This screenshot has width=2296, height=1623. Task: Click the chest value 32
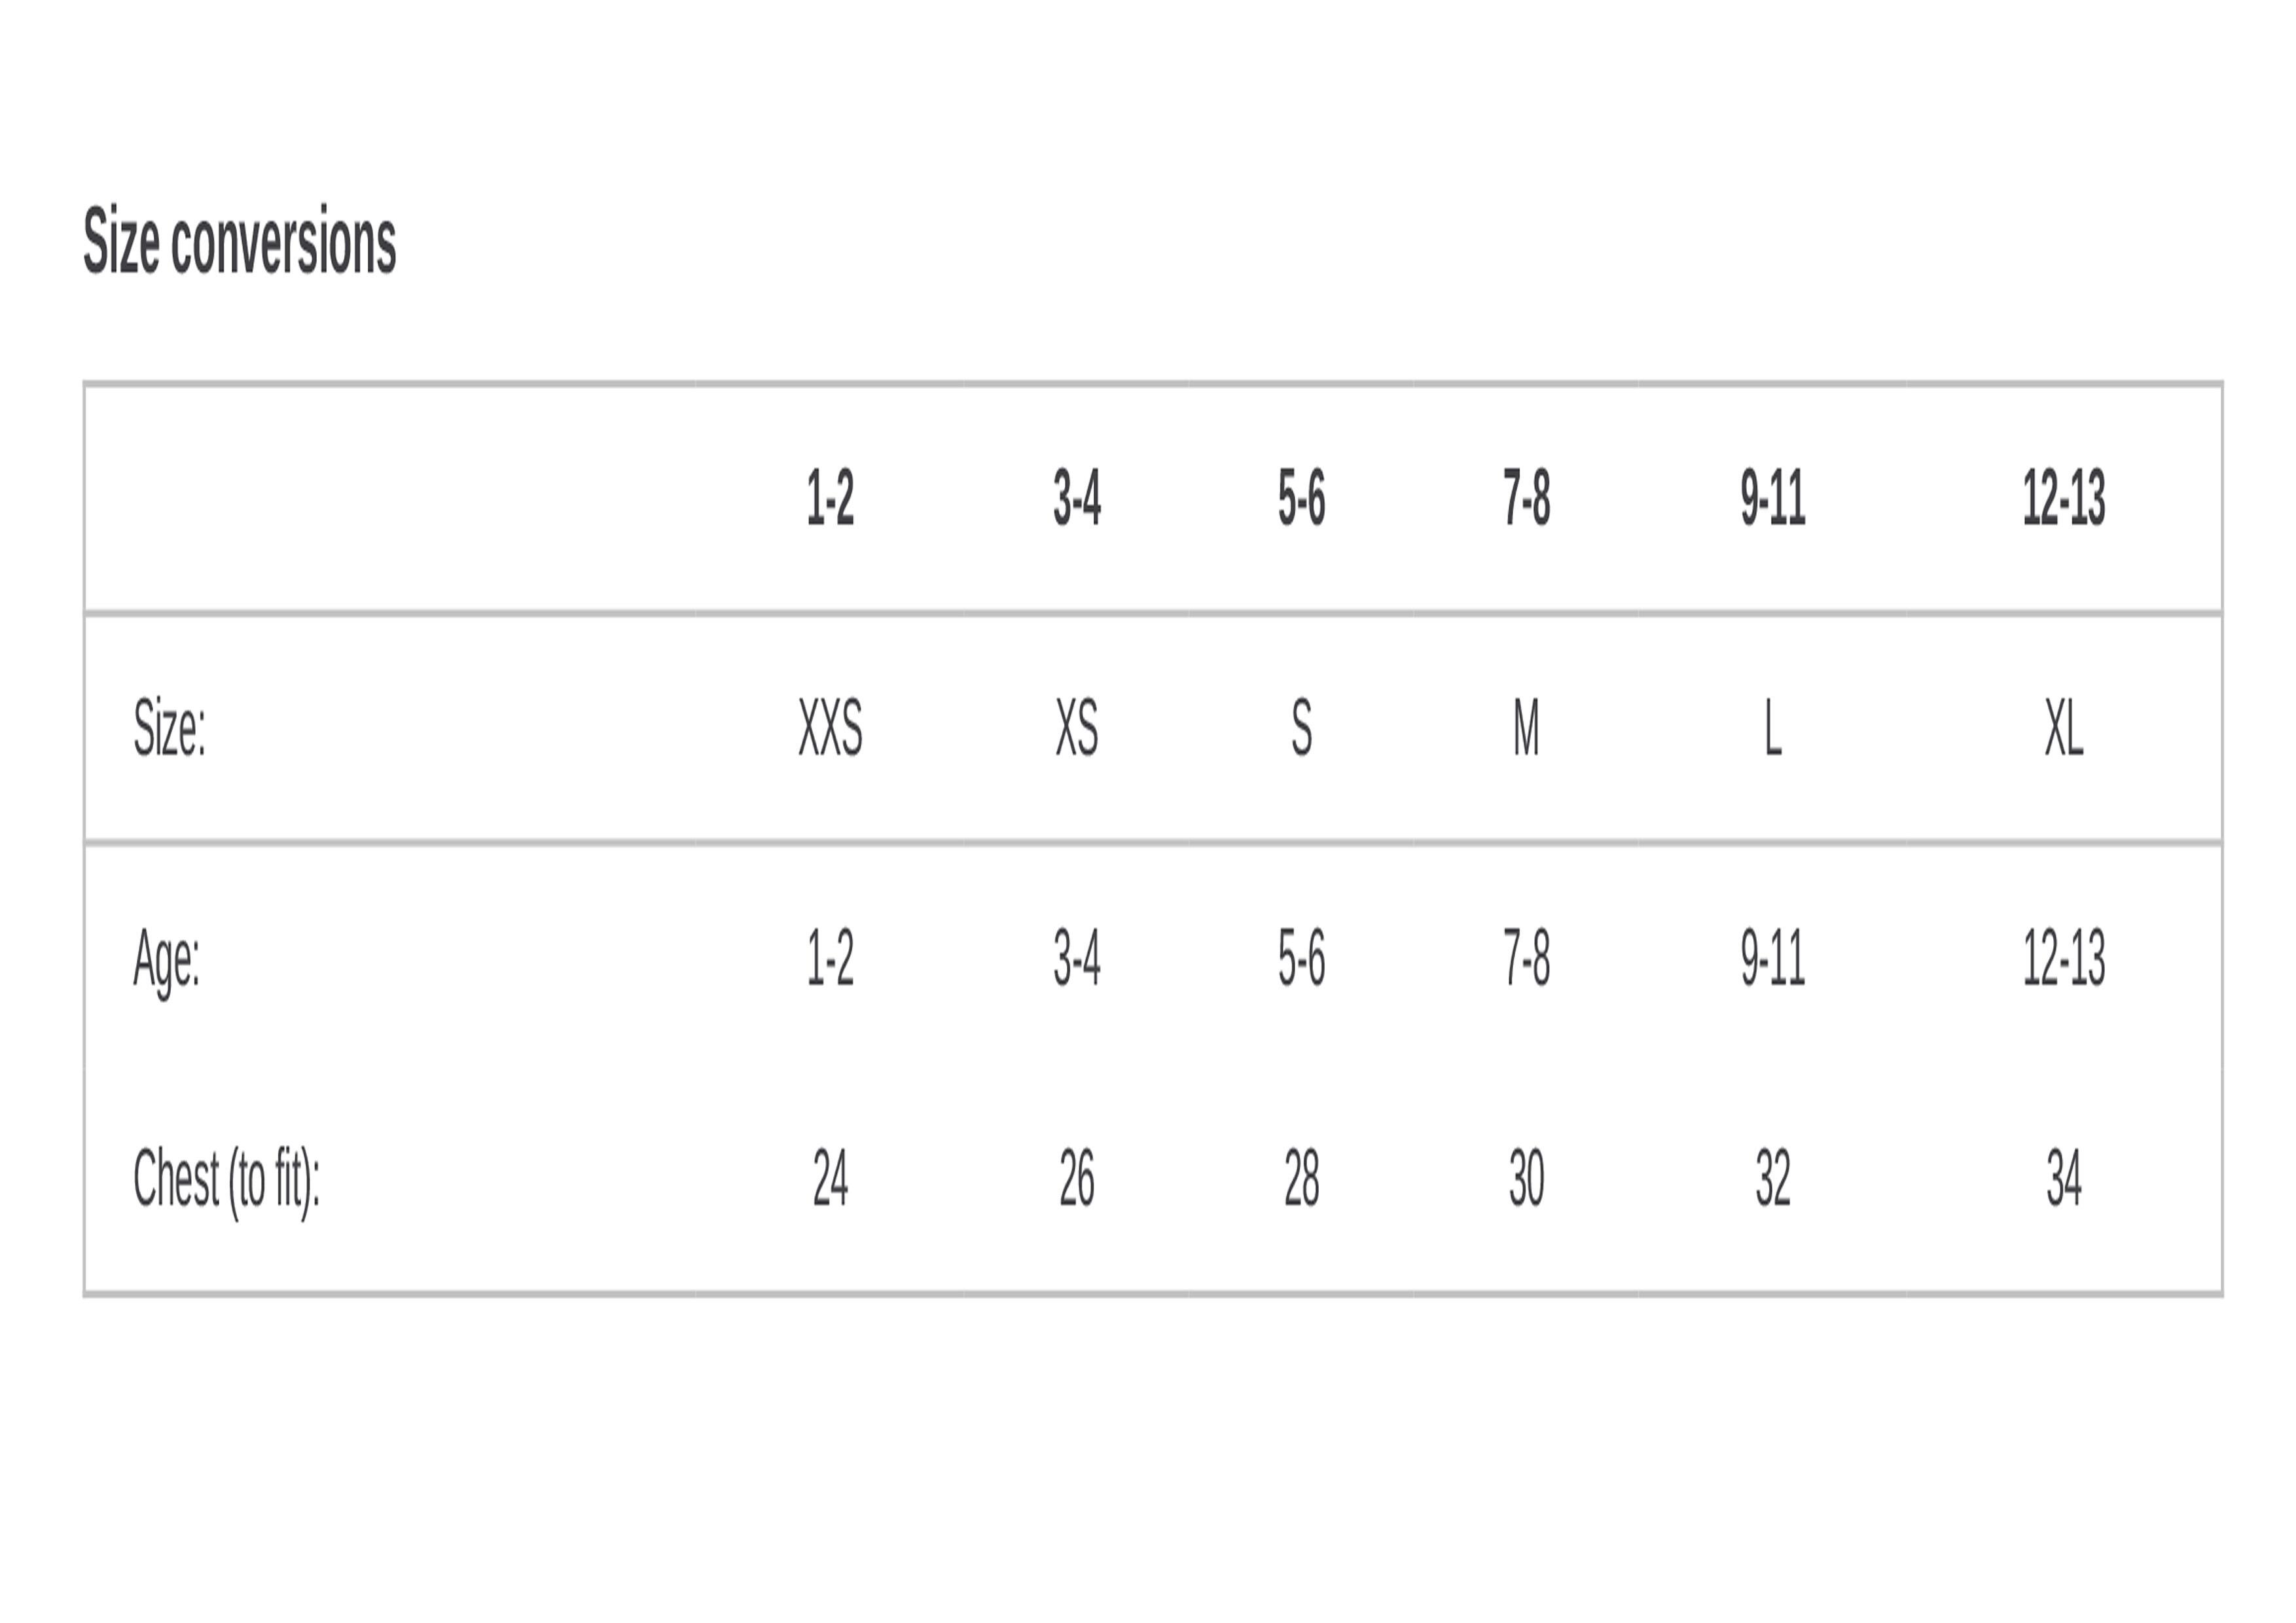tap(1773, 1178)
